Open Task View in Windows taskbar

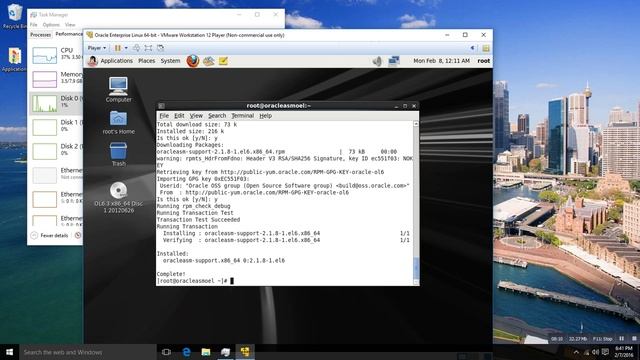click(x=166, y=352)
